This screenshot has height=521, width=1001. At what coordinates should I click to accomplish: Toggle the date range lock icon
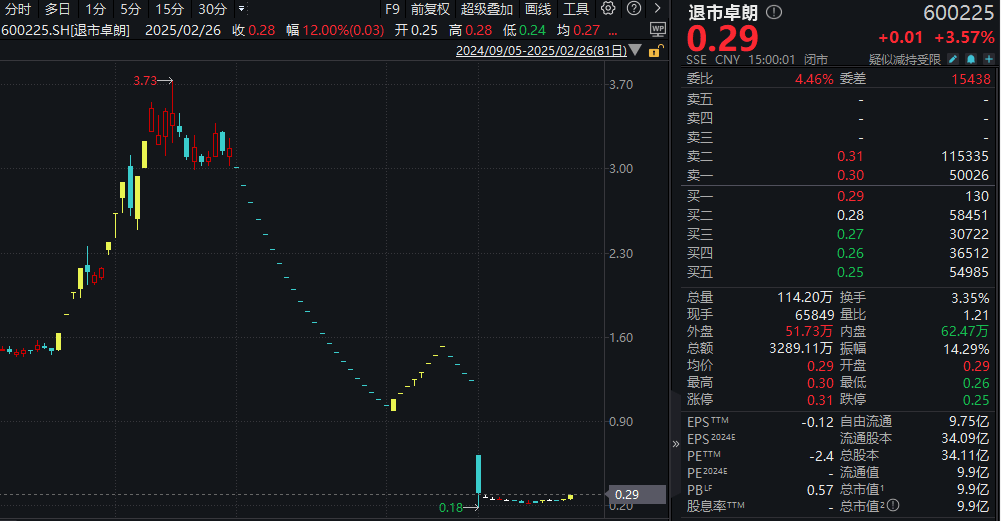[656, 51]
